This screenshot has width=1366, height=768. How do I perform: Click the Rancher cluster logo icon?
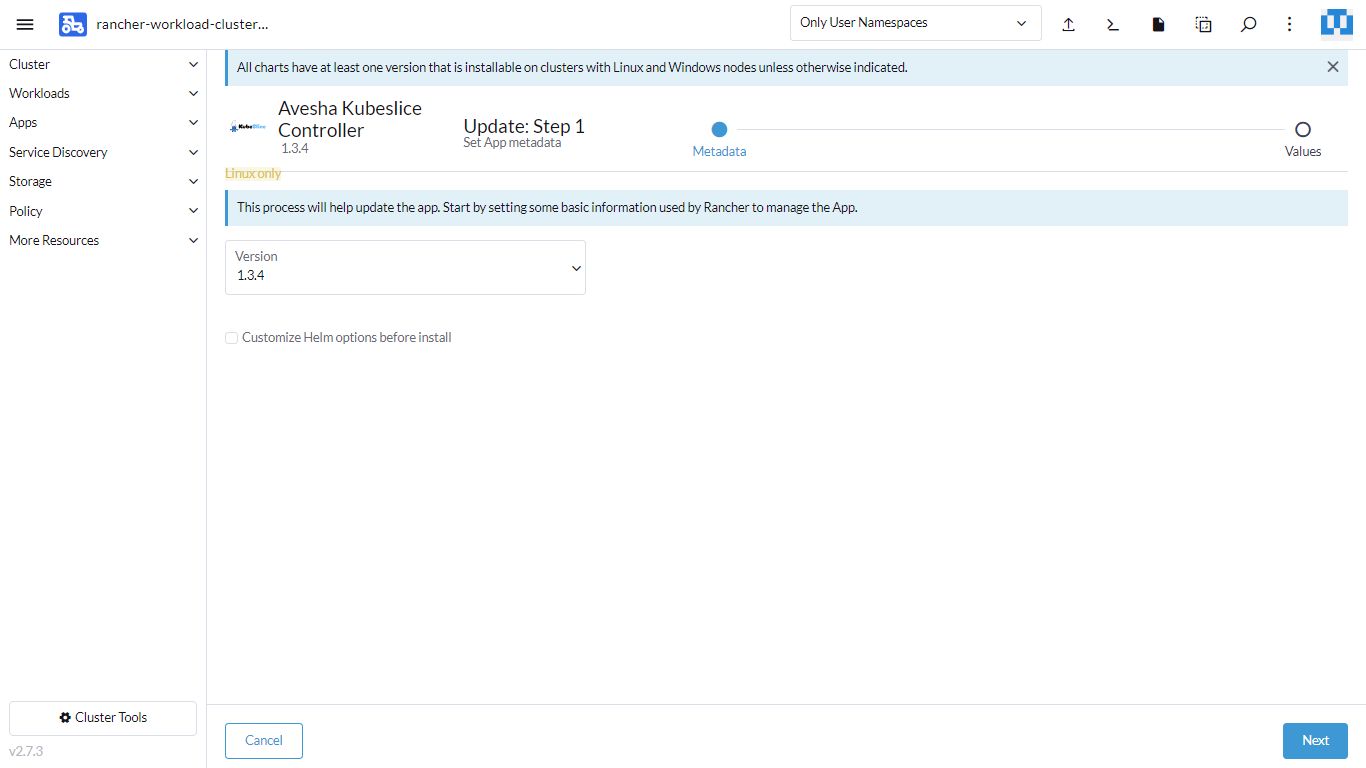click(73, 24)
